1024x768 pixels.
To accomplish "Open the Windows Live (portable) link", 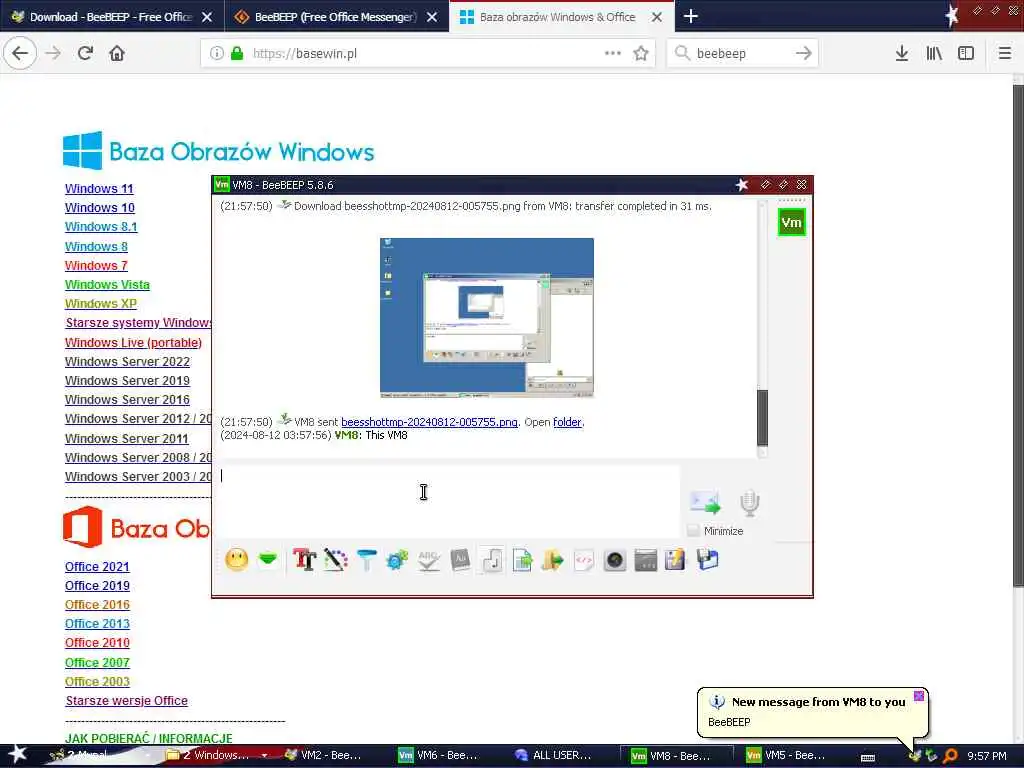I will coord(133,343).
